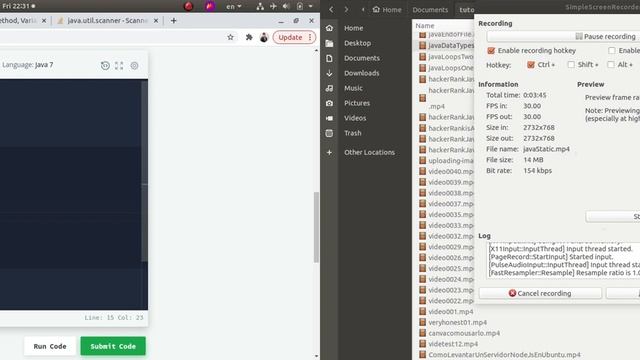Image resolution: width=640 pixels, height=360 pixels.
Task: Toggle Enable recording hotkey checkbox
Action: [x=491, y=51]
